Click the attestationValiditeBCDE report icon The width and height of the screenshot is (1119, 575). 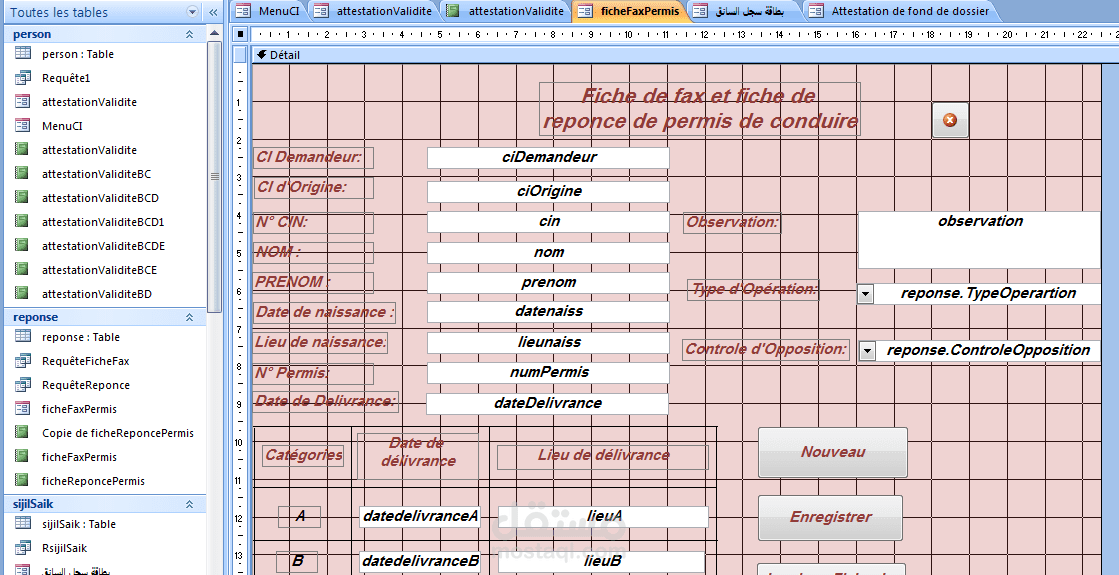[x=23, y=245]
